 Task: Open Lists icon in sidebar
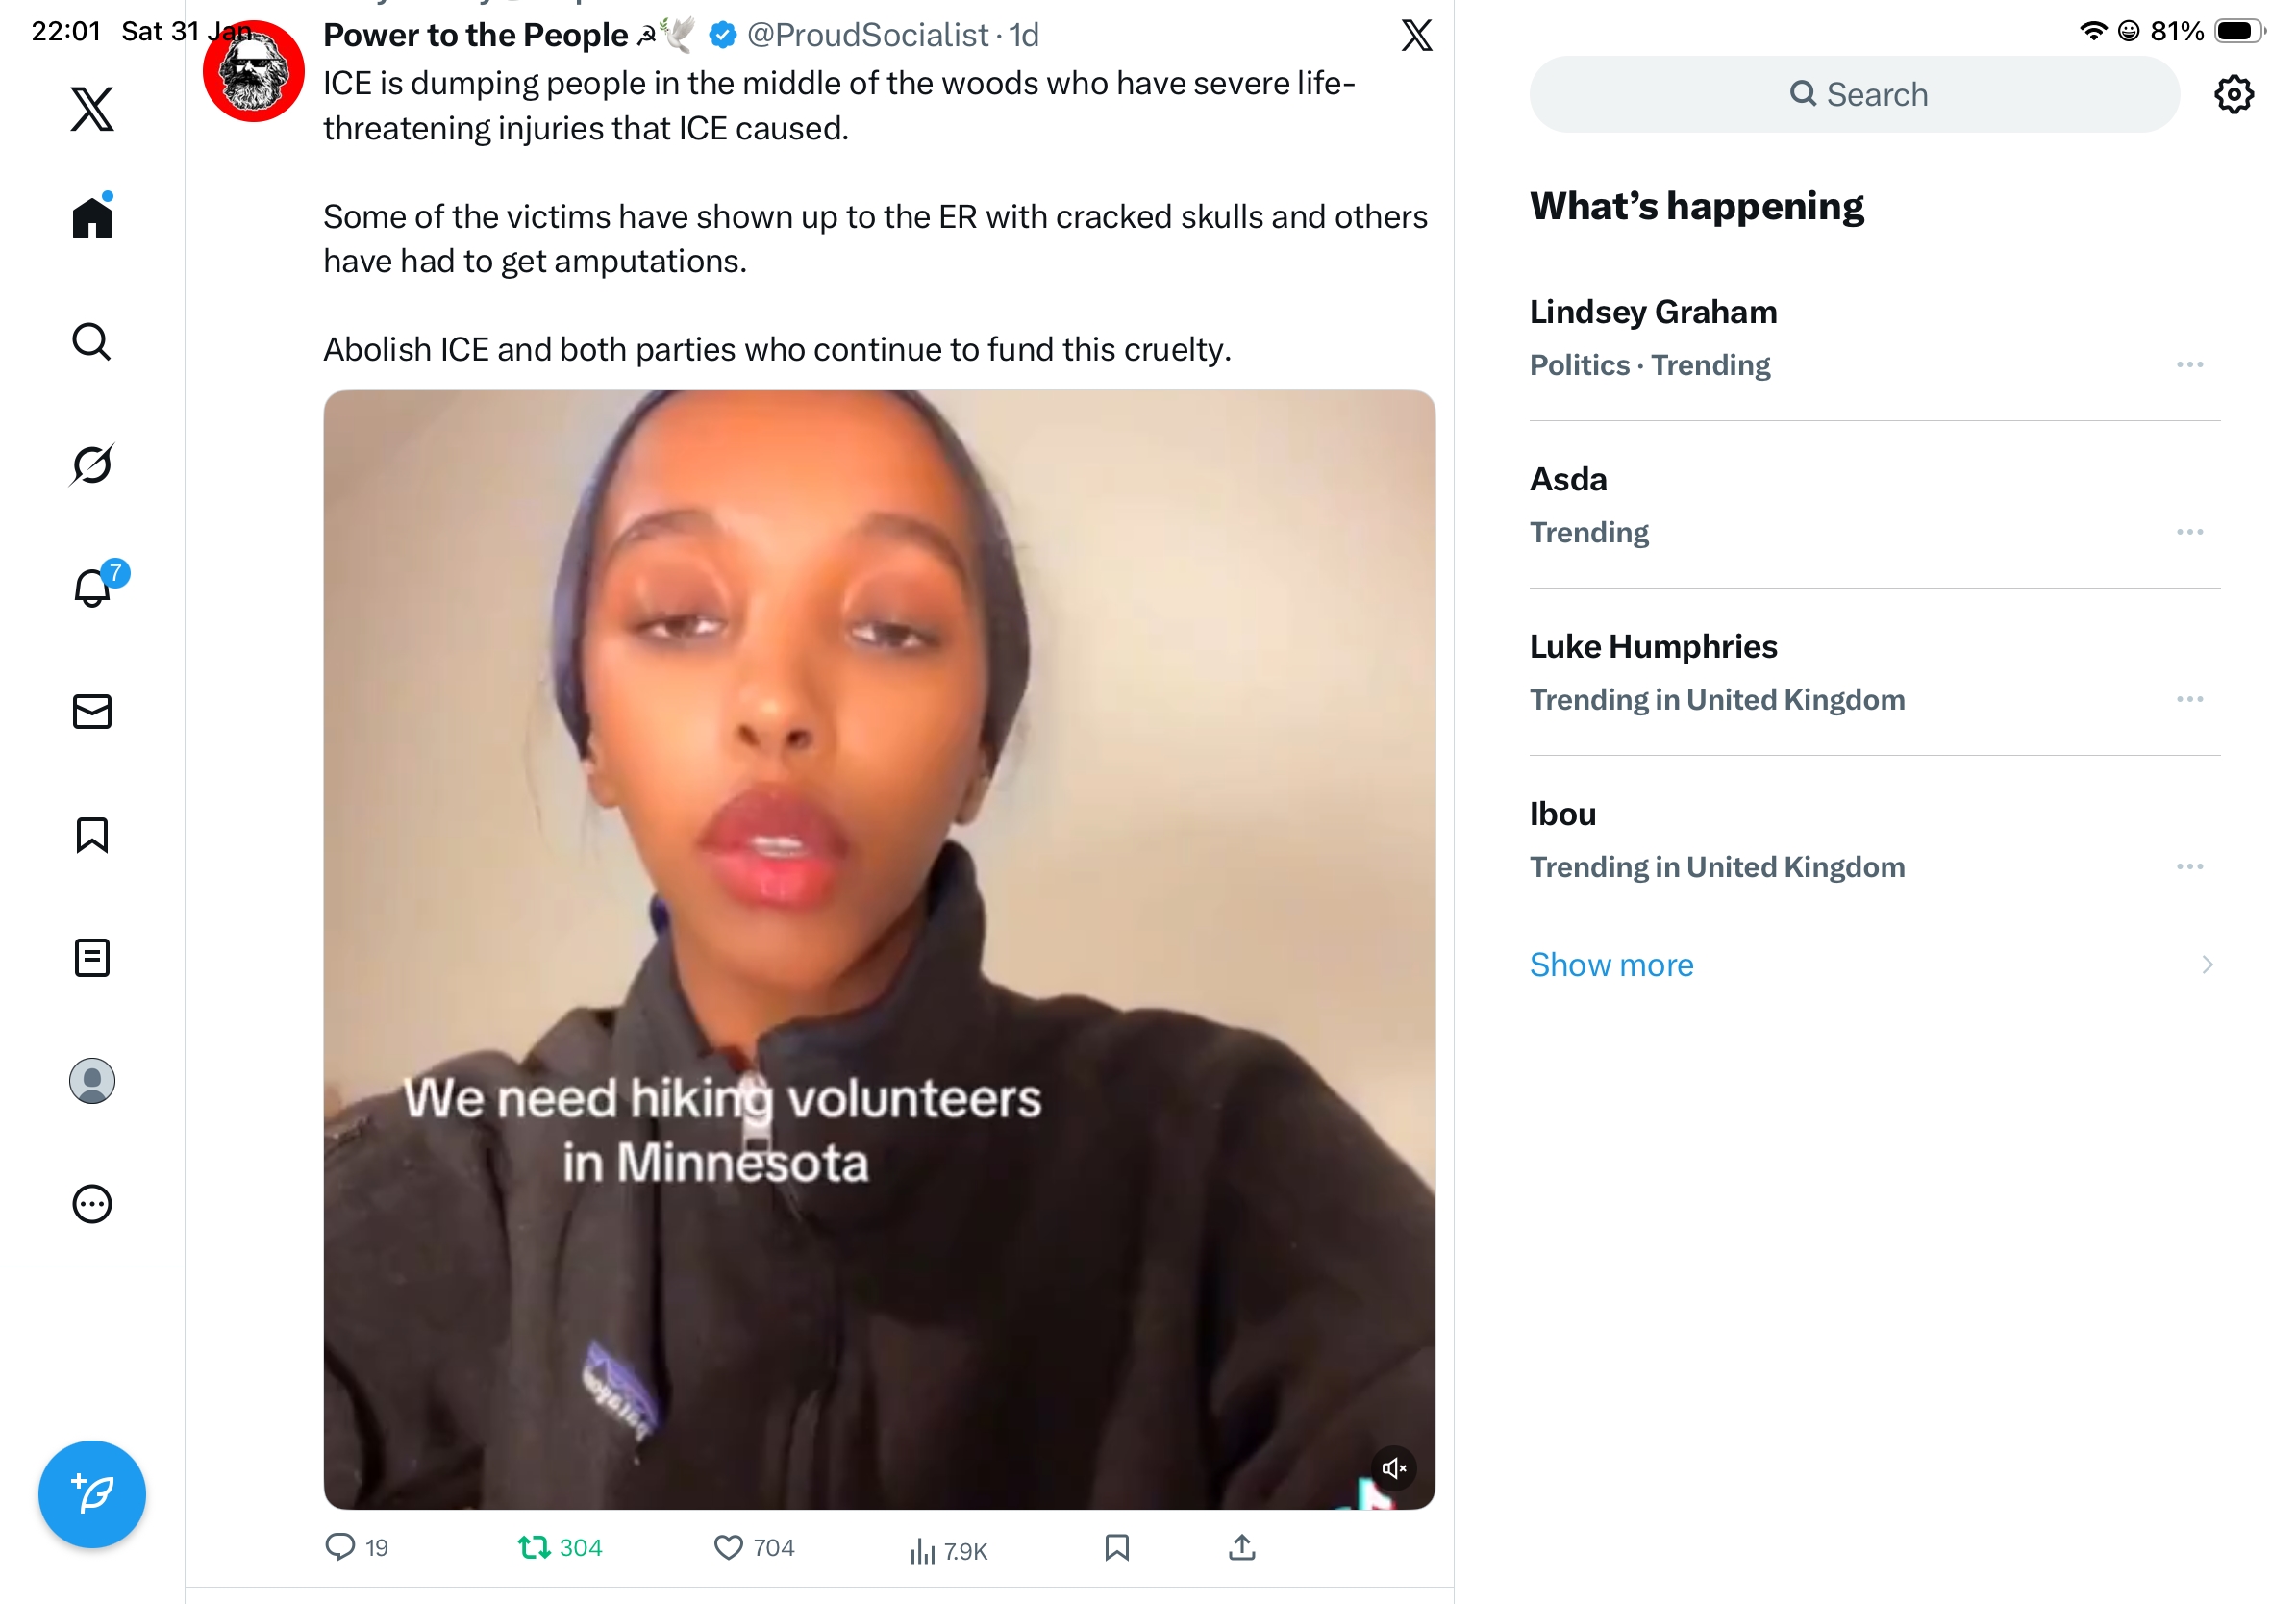[92, 958]
